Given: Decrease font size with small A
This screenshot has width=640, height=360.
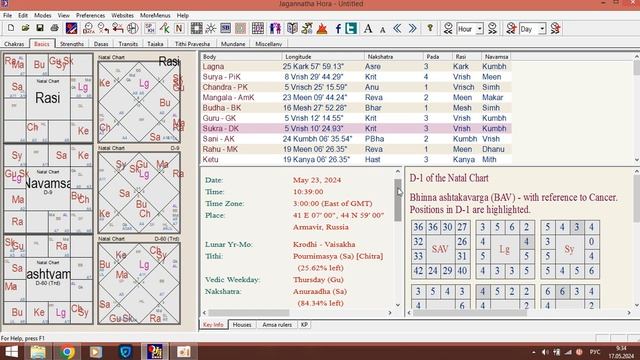Looking at the screenshot, I should pos(382,29).
